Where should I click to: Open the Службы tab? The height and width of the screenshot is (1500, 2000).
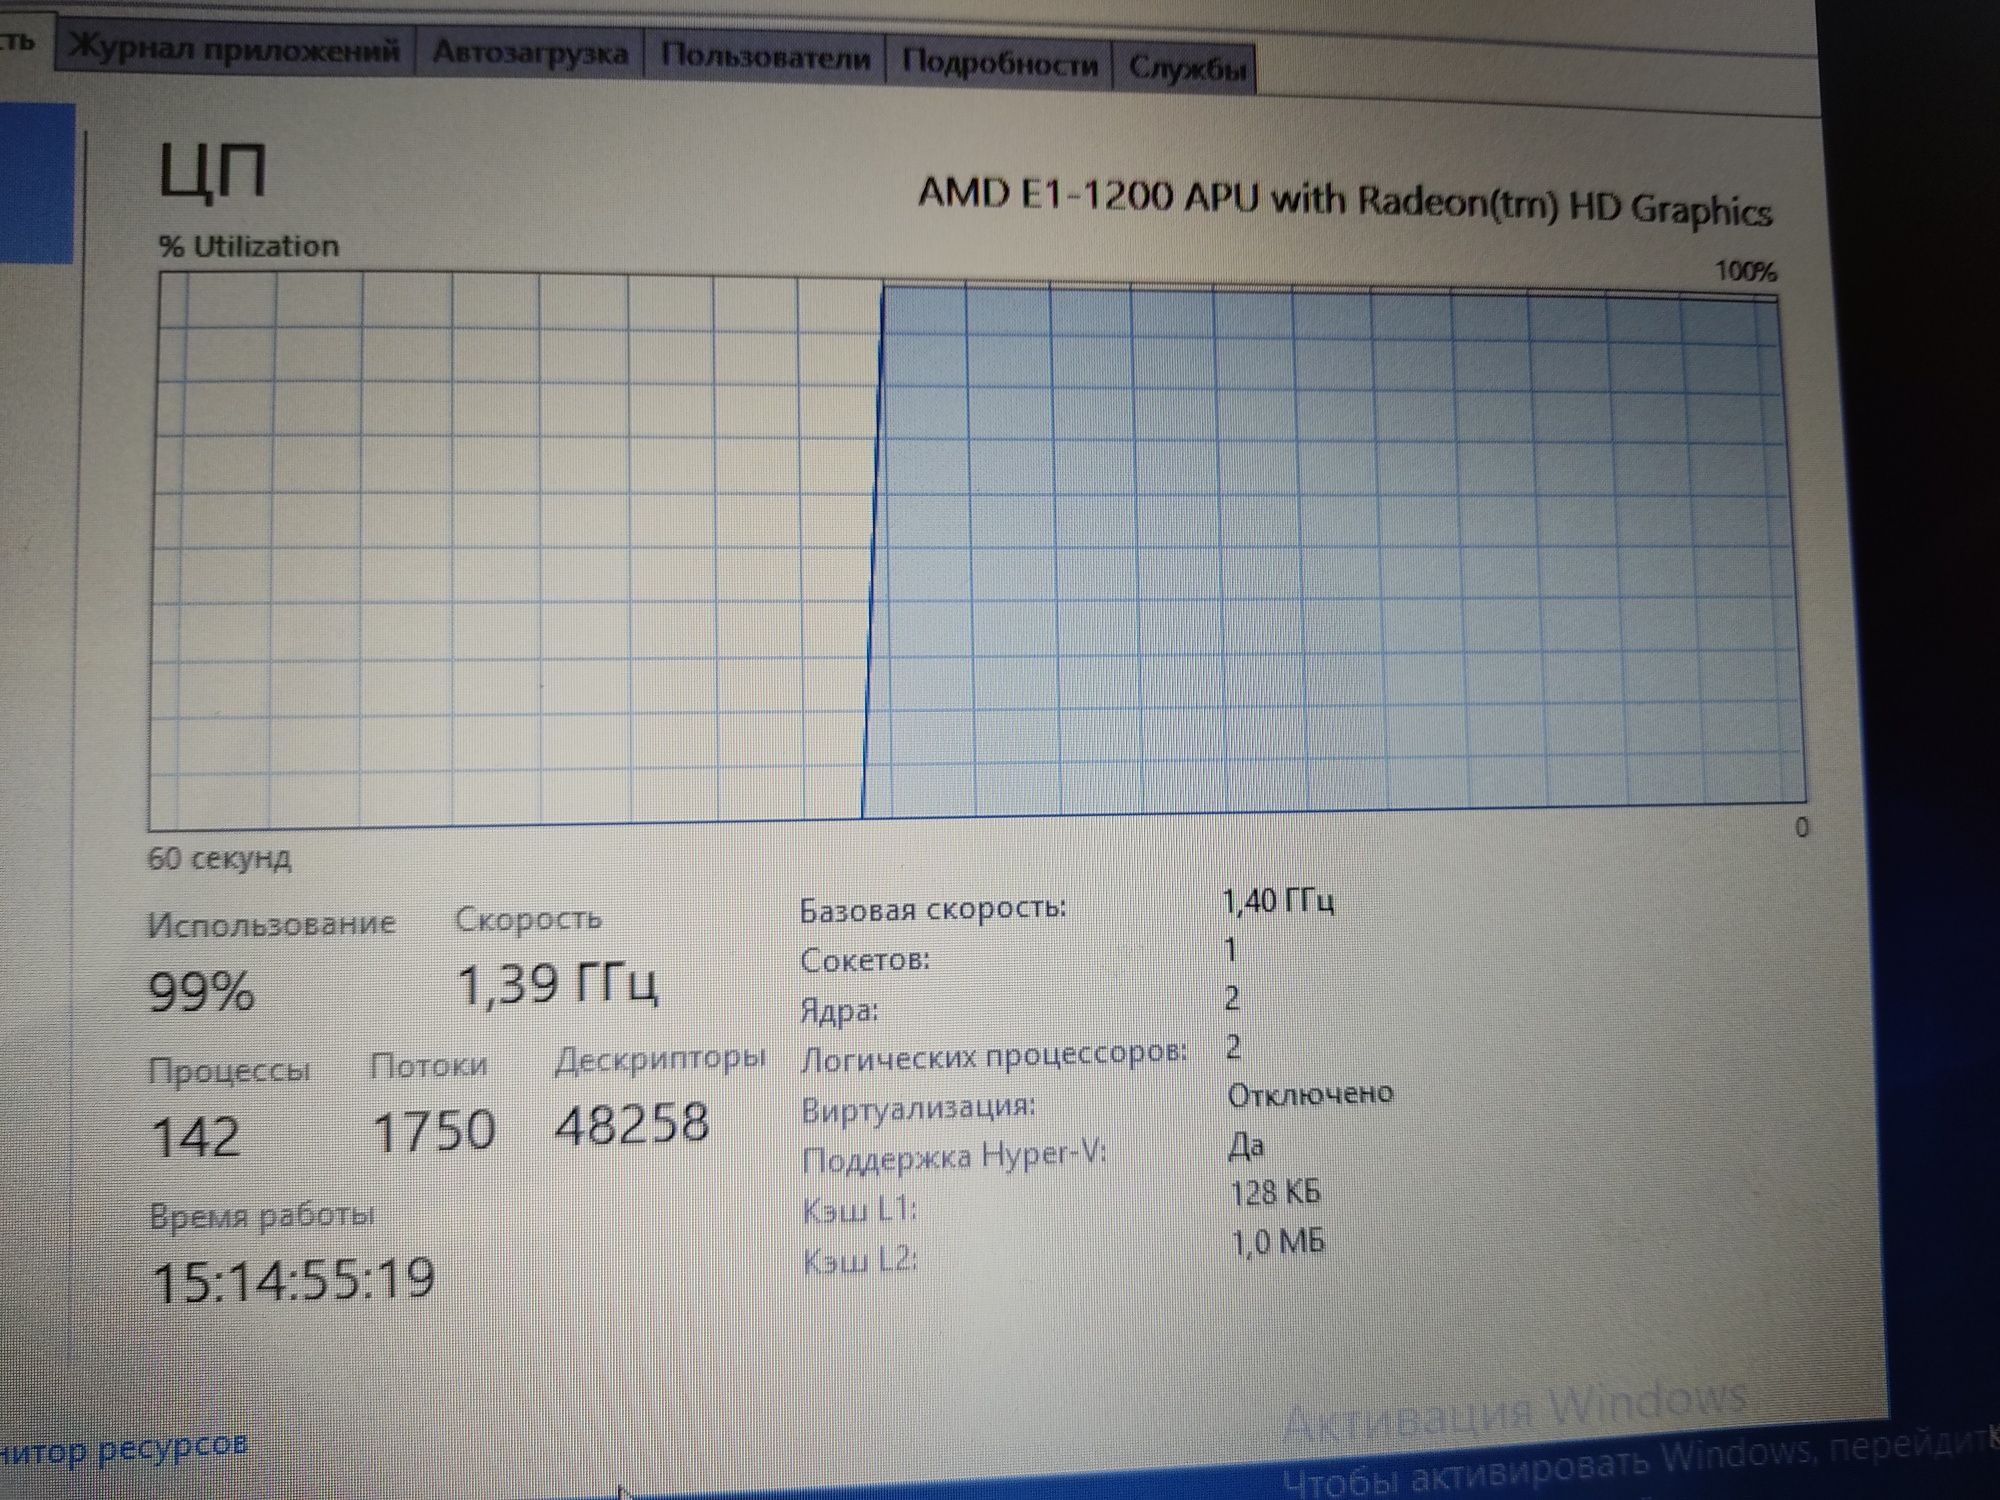1186,68
